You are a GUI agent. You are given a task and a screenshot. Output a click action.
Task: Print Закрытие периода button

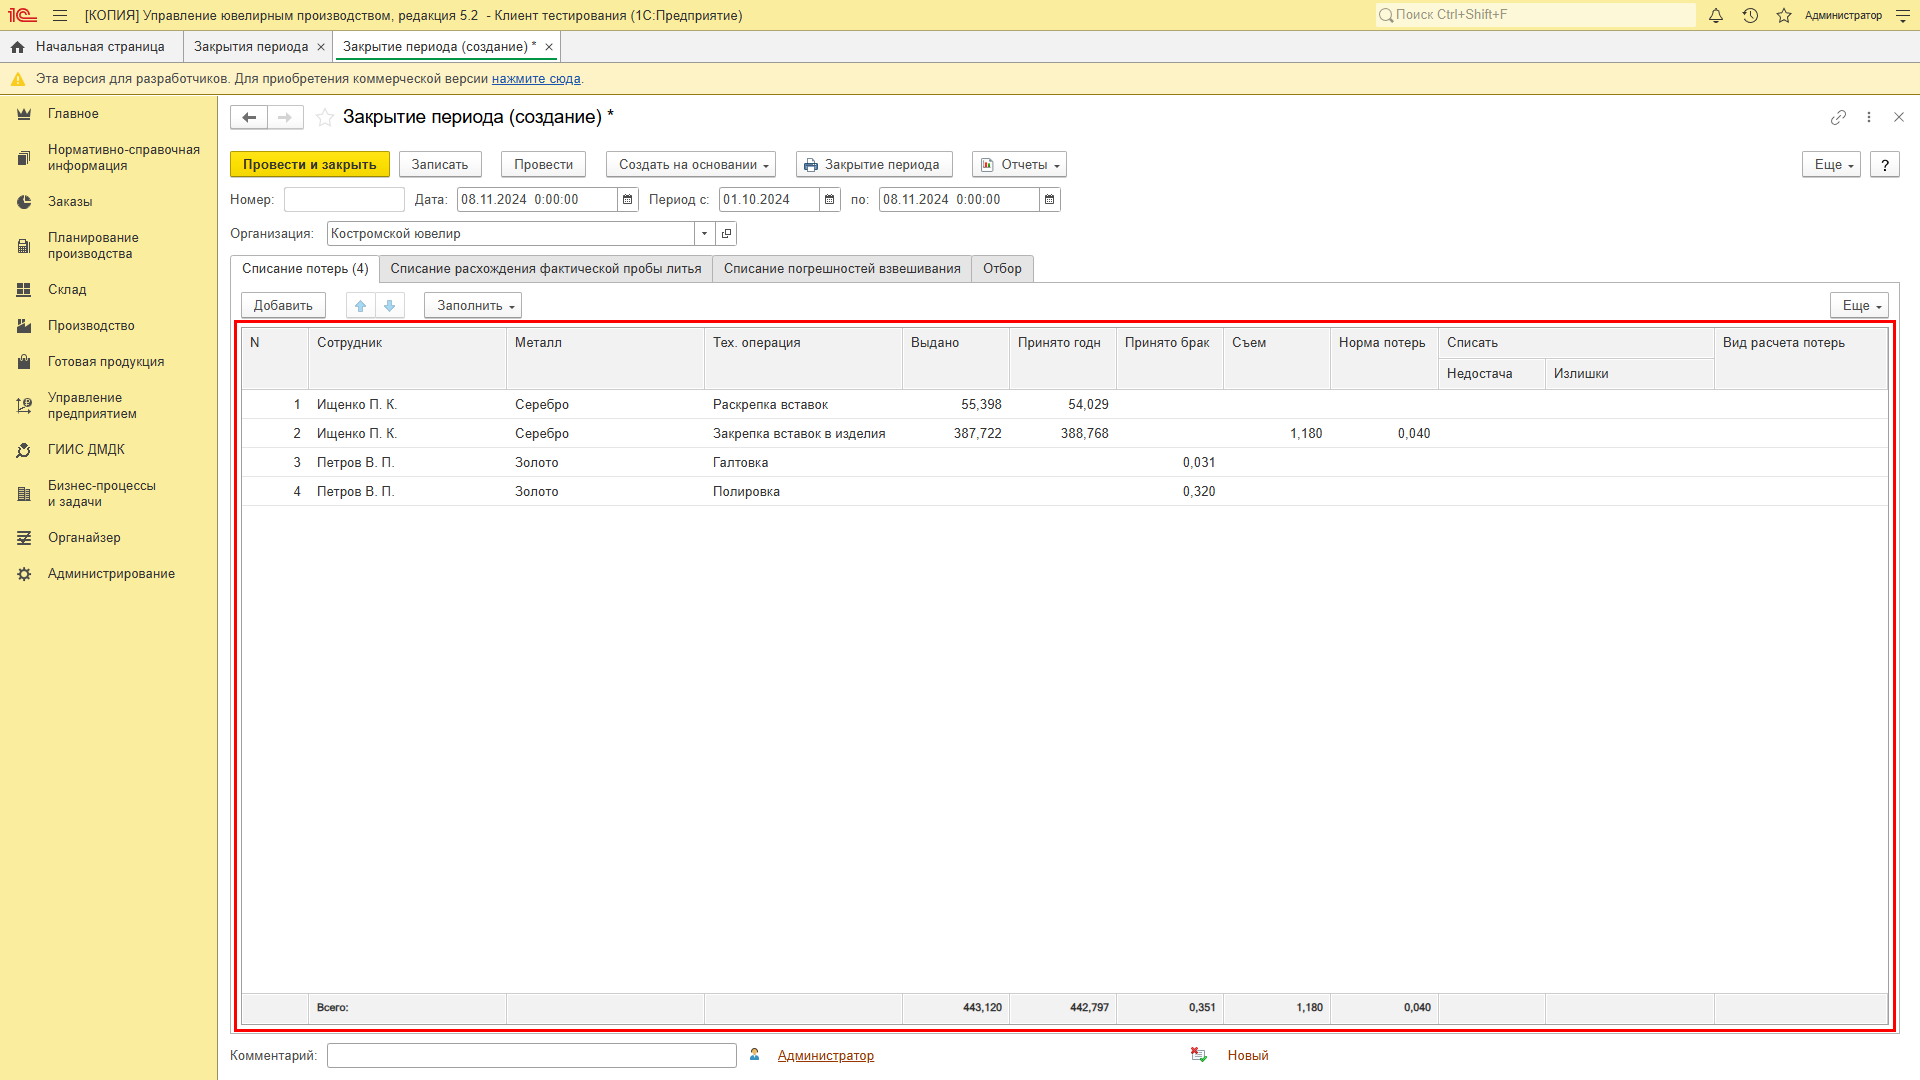coord(874,165)
